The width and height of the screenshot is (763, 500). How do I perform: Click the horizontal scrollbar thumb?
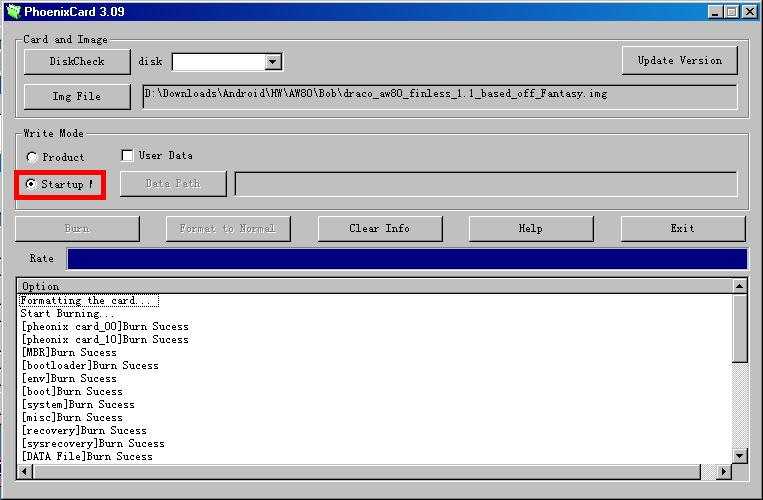(367, 471)
